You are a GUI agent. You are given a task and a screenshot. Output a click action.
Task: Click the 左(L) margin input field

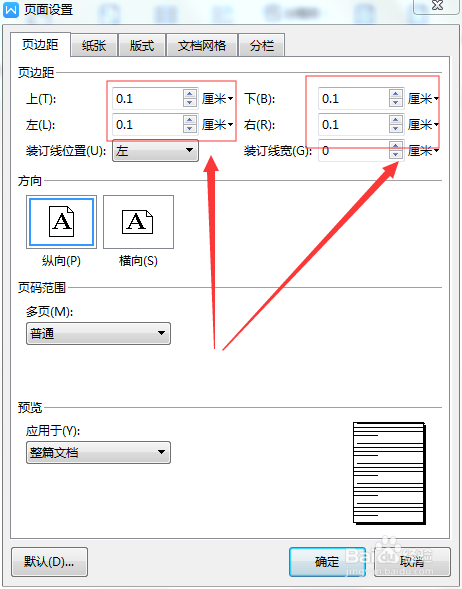coord(148,124)
